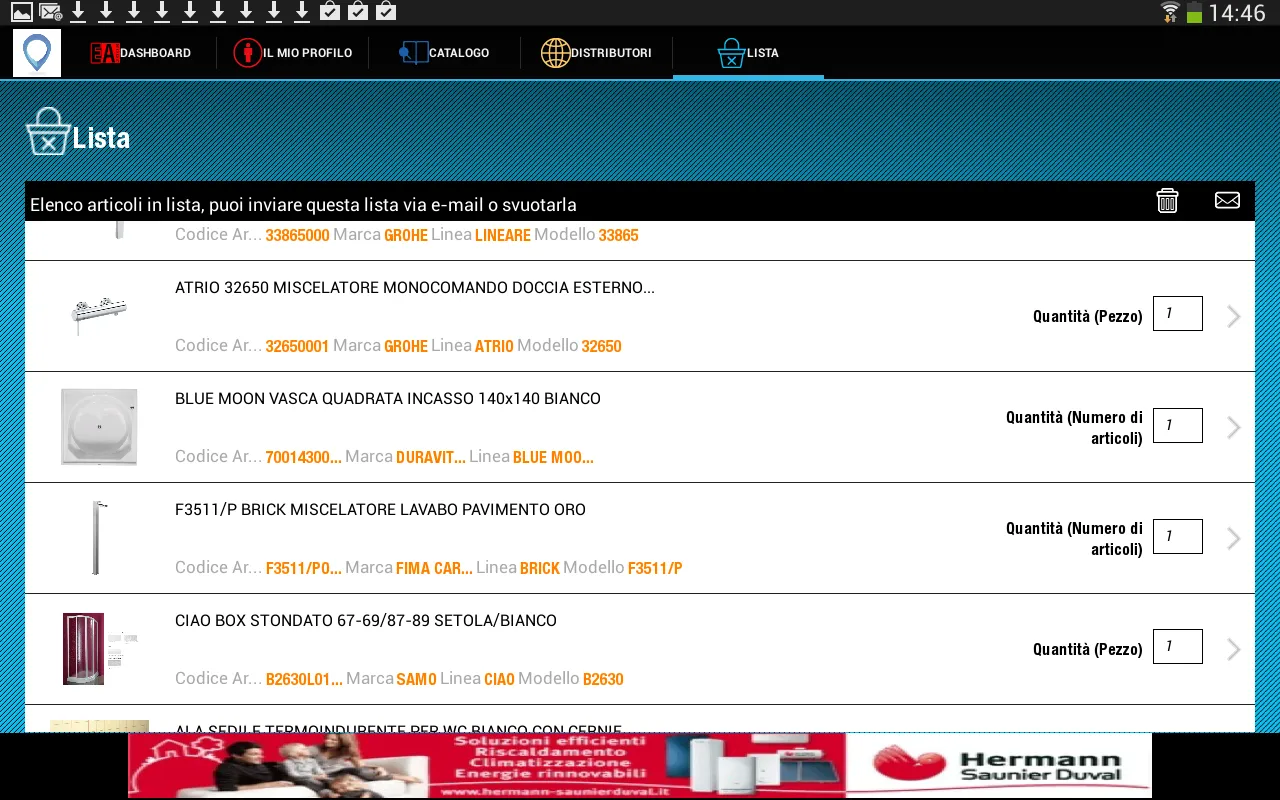Open CIAO BOX shower enclosure thumbnail
This screenshot has height=800, width=1280.
(x=99, y=648)
